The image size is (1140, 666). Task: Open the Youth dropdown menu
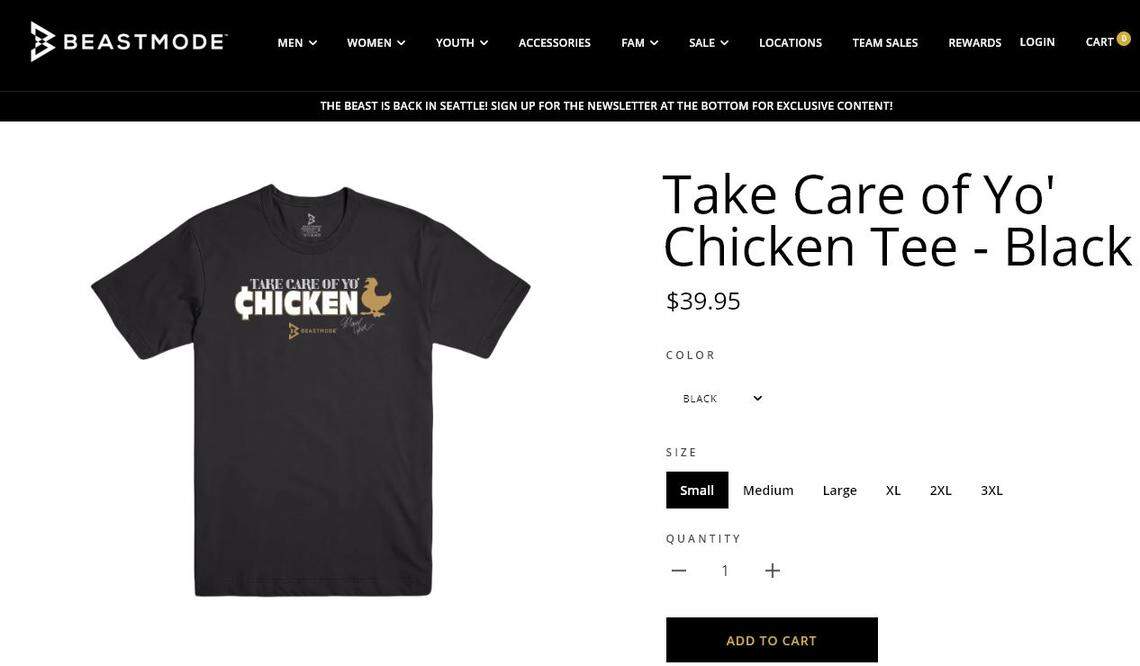[462, 42]
